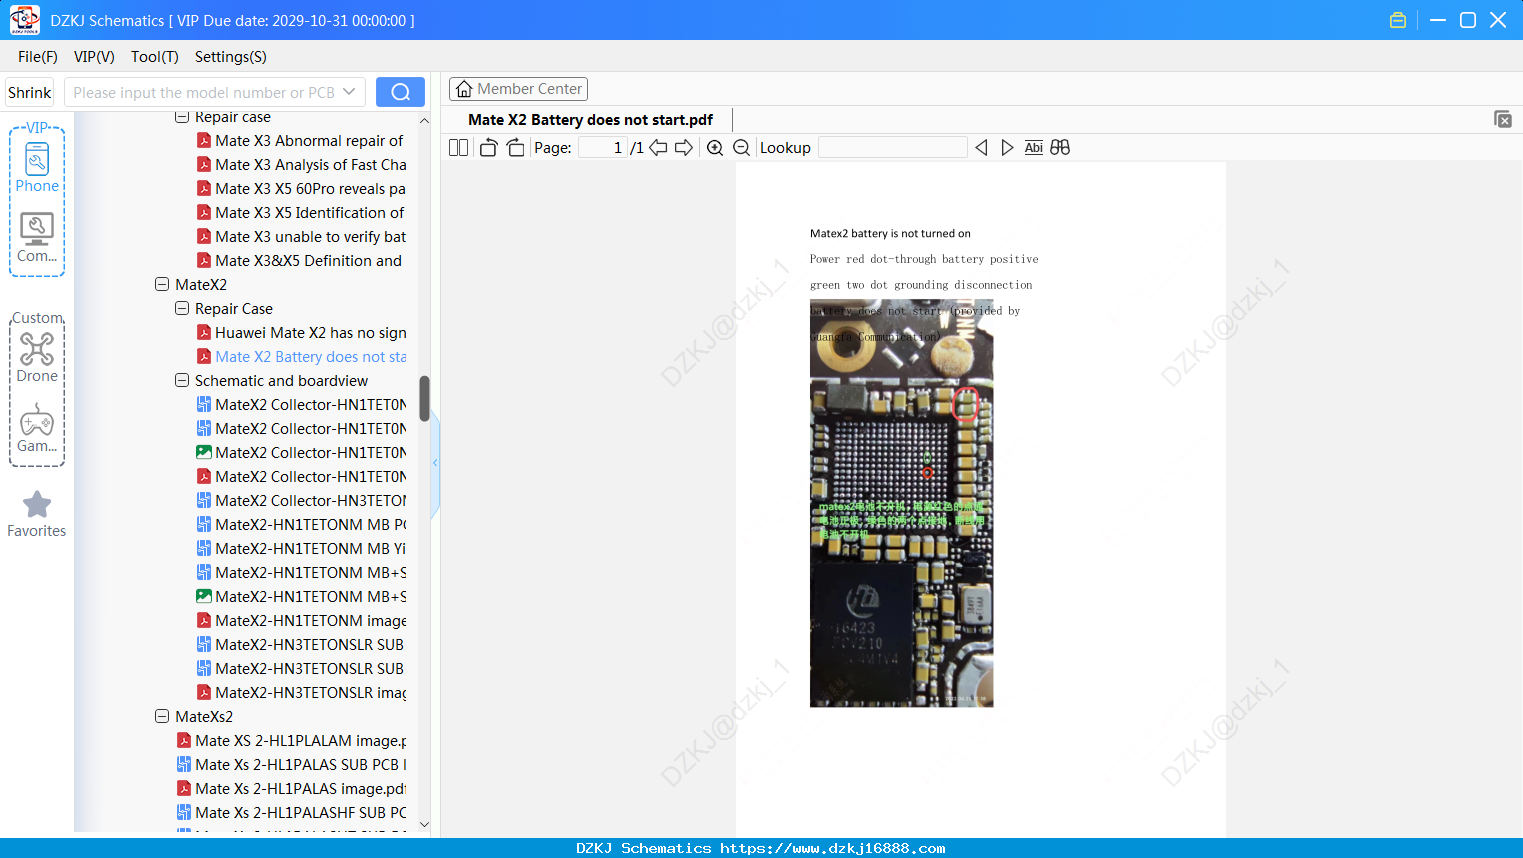Open Mate X3 Abnormal repair file
Screen dimensions: 1523x858
pyautogui.click(x=300, y=141)
